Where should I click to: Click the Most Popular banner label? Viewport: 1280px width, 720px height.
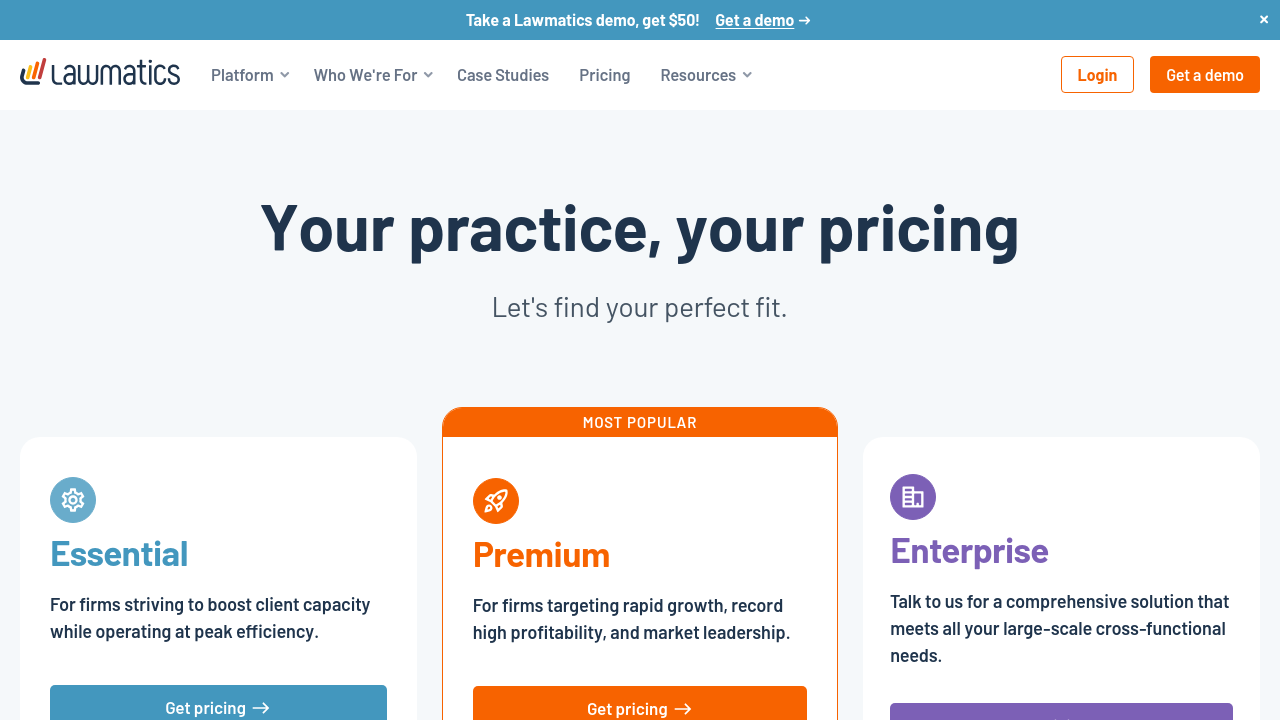(640, 423)
